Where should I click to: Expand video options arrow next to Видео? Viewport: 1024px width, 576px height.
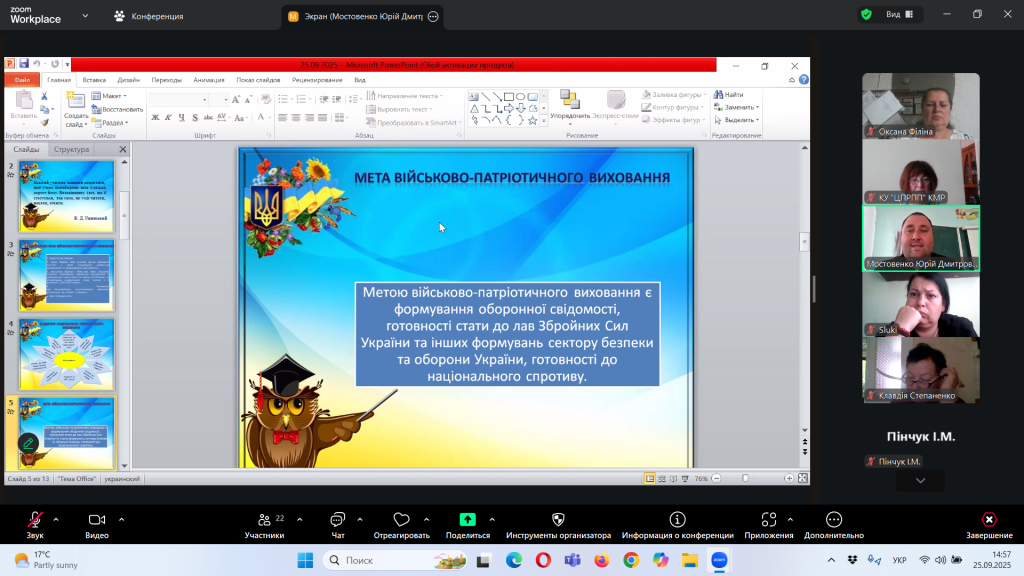tap(122, 519)
